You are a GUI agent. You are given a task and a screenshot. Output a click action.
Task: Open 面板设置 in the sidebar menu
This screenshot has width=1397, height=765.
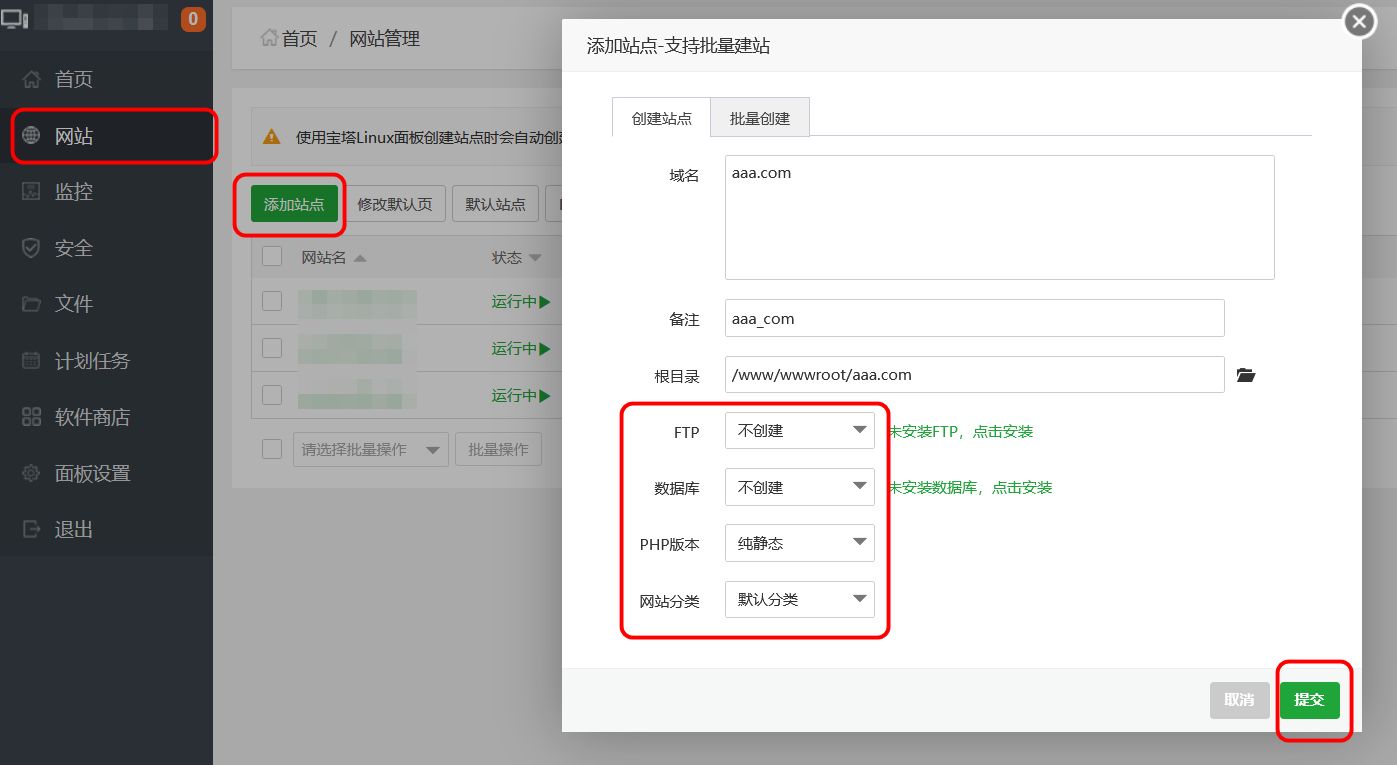[x=92, y=473]
